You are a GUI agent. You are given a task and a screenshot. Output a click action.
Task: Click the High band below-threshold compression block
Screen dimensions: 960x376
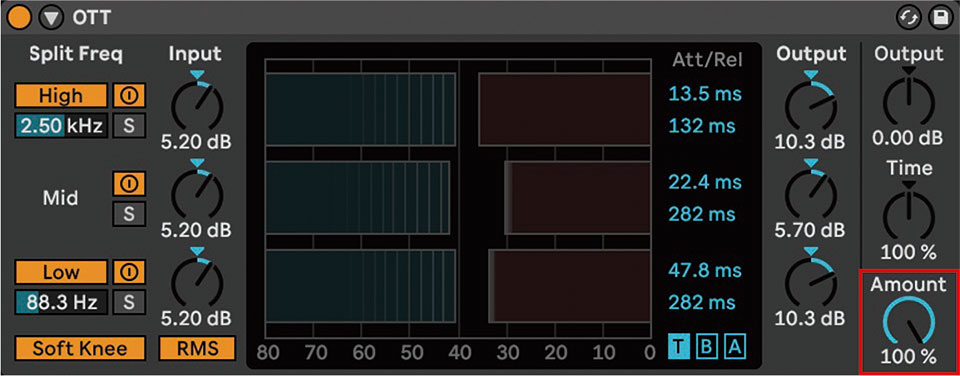click(361, 110)
